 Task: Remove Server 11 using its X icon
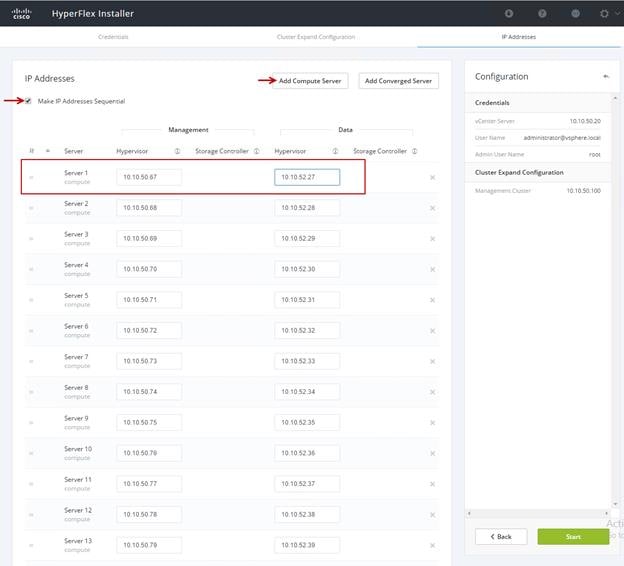coord(433,484)
